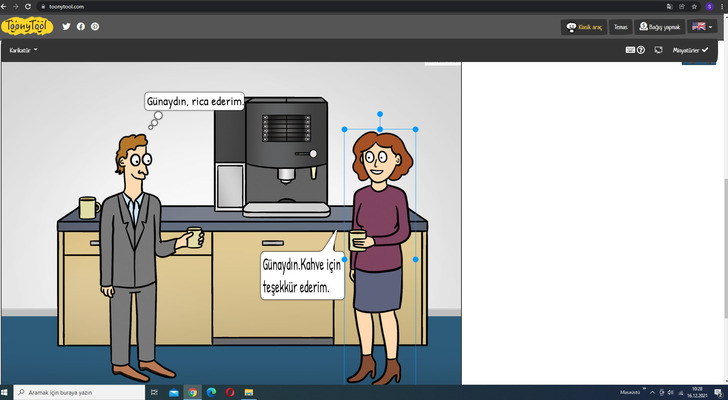Toggle the fullscreen view icon
The width and height of the screenshot is (728, 400).
click(658, 49)
